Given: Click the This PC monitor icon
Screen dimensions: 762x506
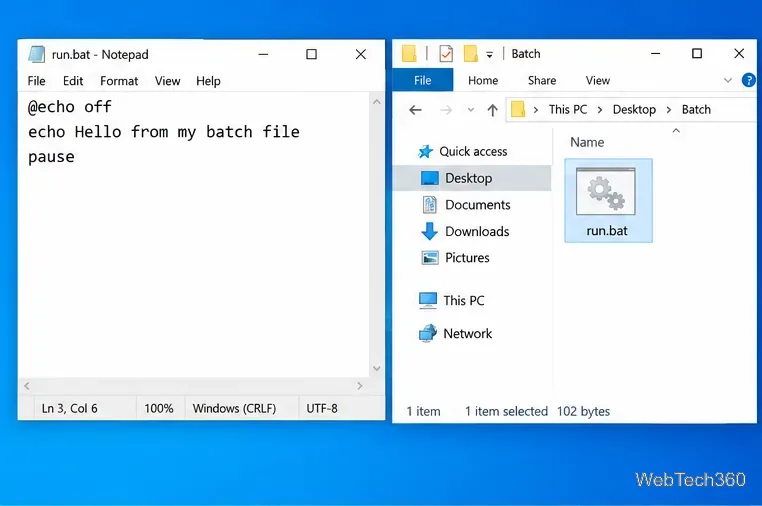Looking at the screenshot, I should click(x=428, y=301).
